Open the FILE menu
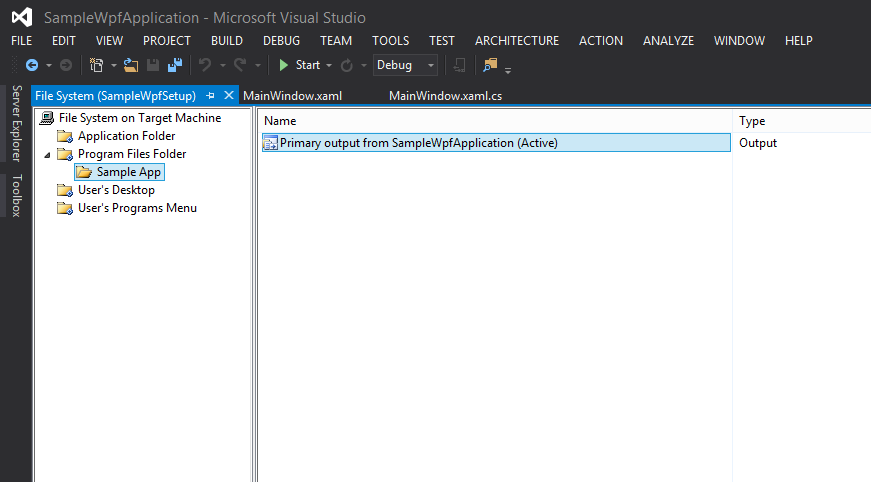871x482 pixels. [22, 41]
